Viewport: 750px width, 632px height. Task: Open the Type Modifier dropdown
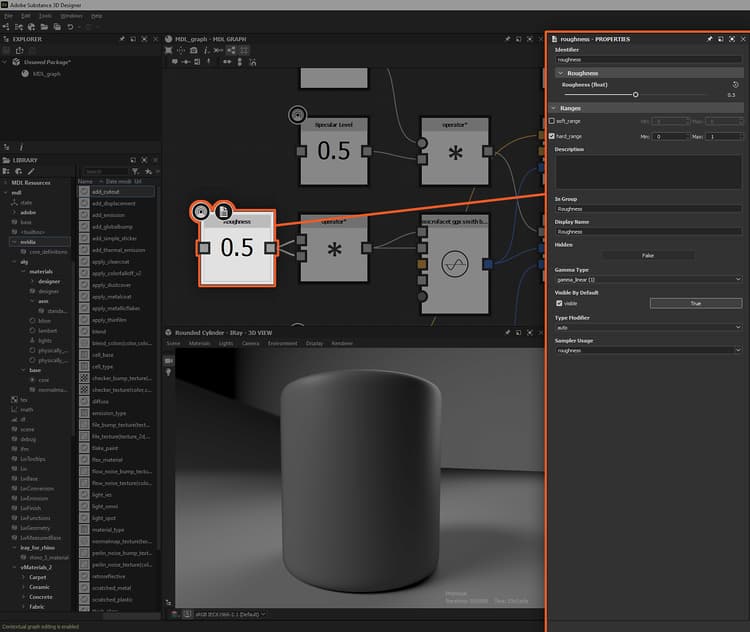tap(648, 327)
